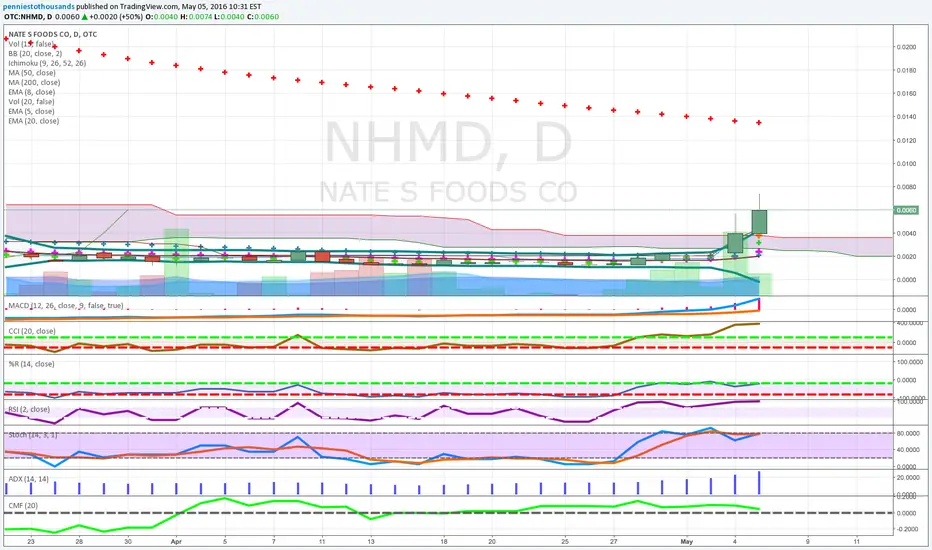Click the -0.2000 CMF axis label
The height and width of the screenshot is (550, 932).
coord(909,529)
